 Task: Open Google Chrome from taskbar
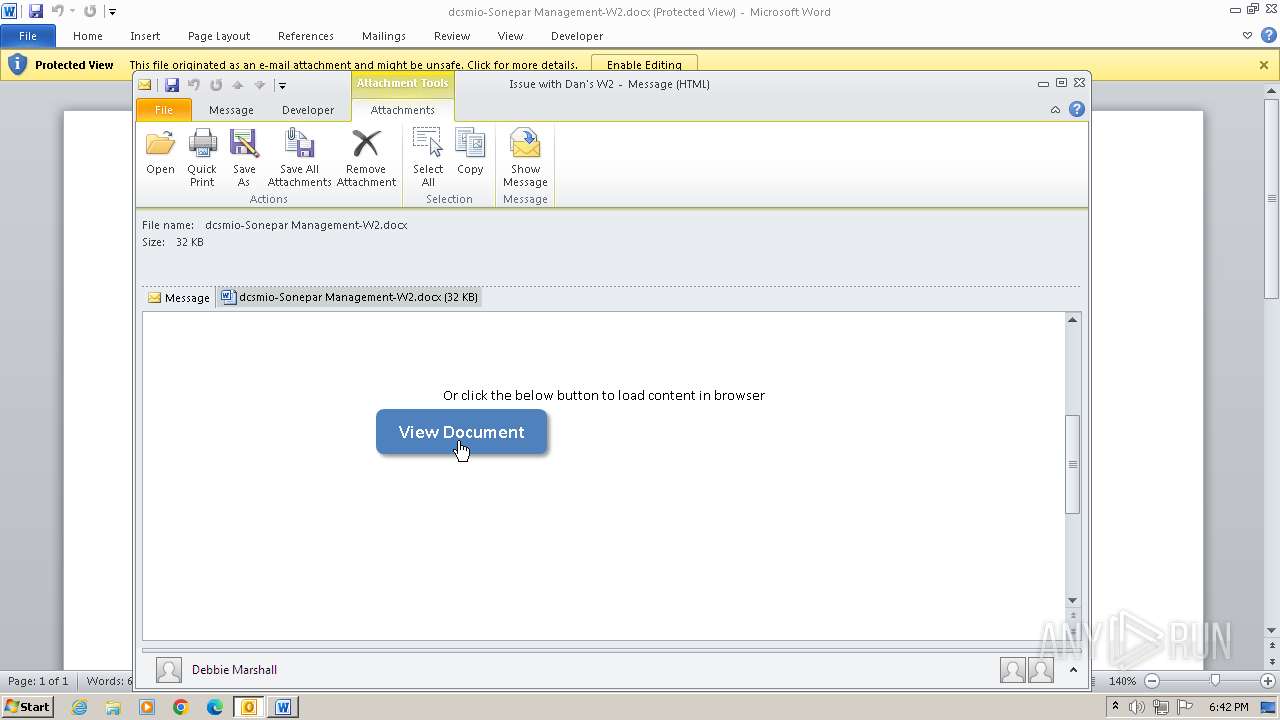pos(181,707)
